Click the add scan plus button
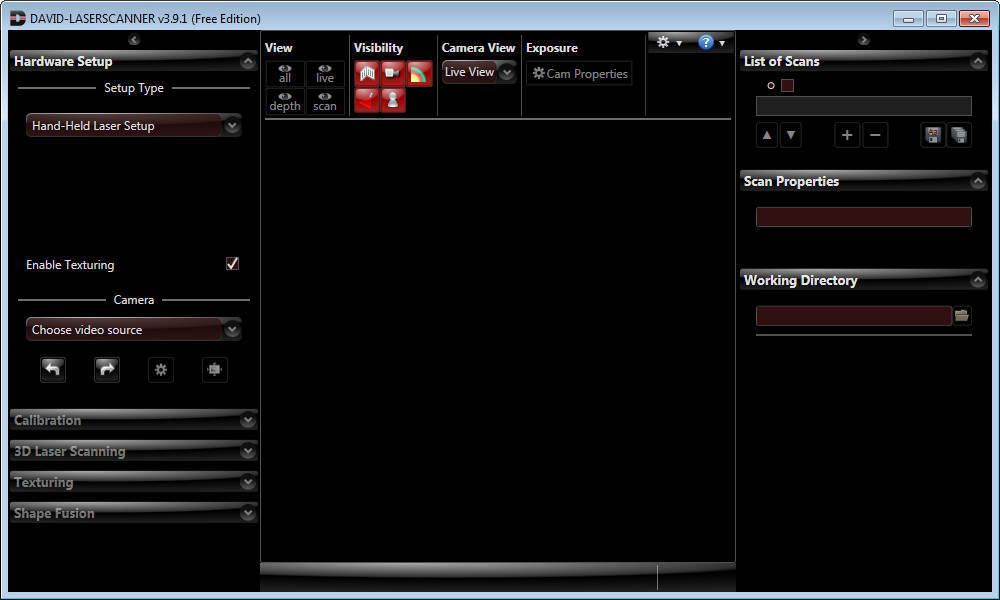The width and height of the screenshot is (1000, 600). coord(847,136)
